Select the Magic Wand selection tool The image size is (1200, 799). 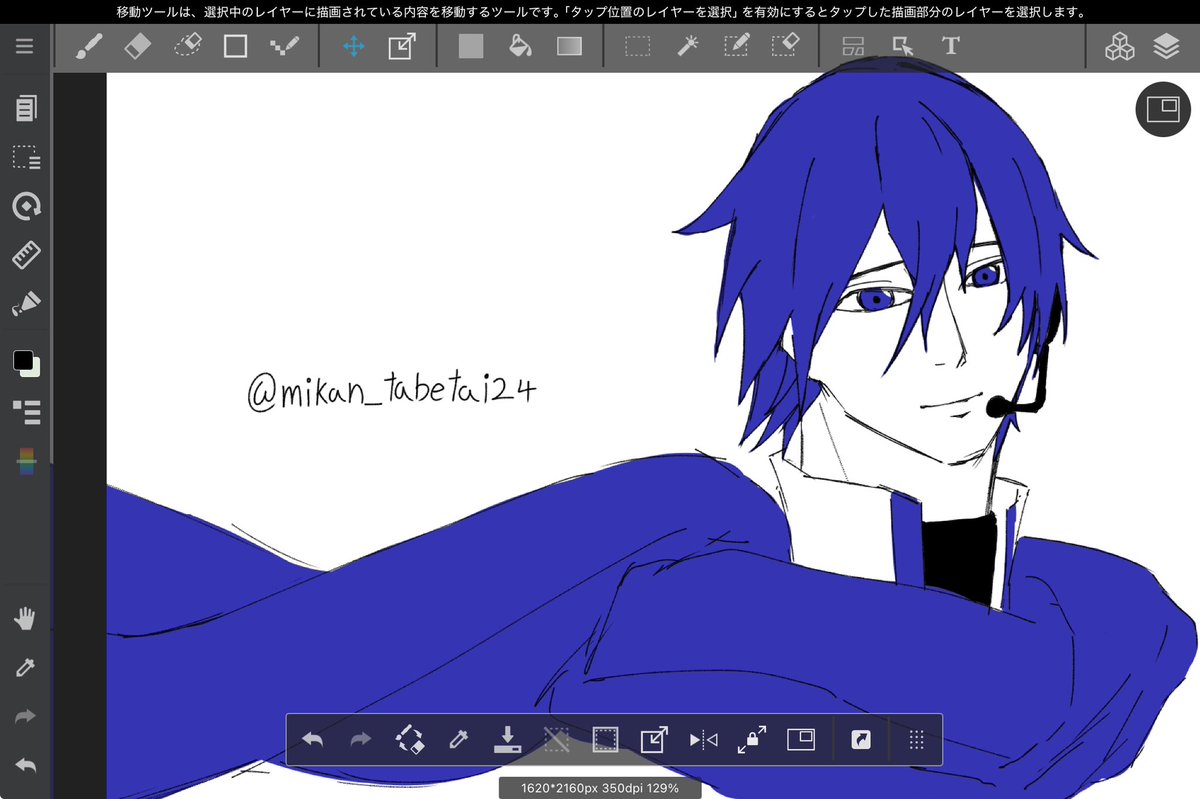[687, 45]
